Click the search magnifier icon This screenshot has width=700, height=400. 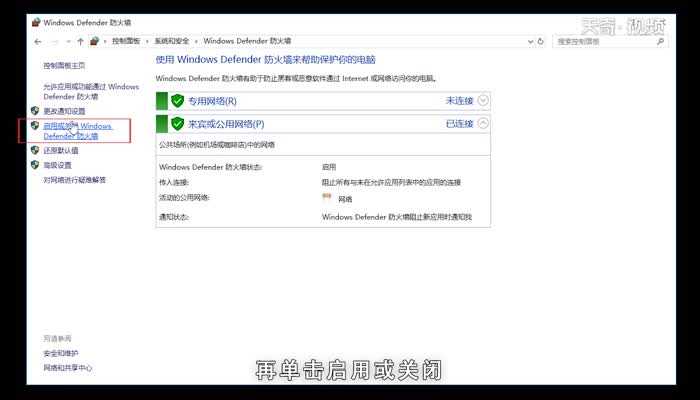pos(660,42)
